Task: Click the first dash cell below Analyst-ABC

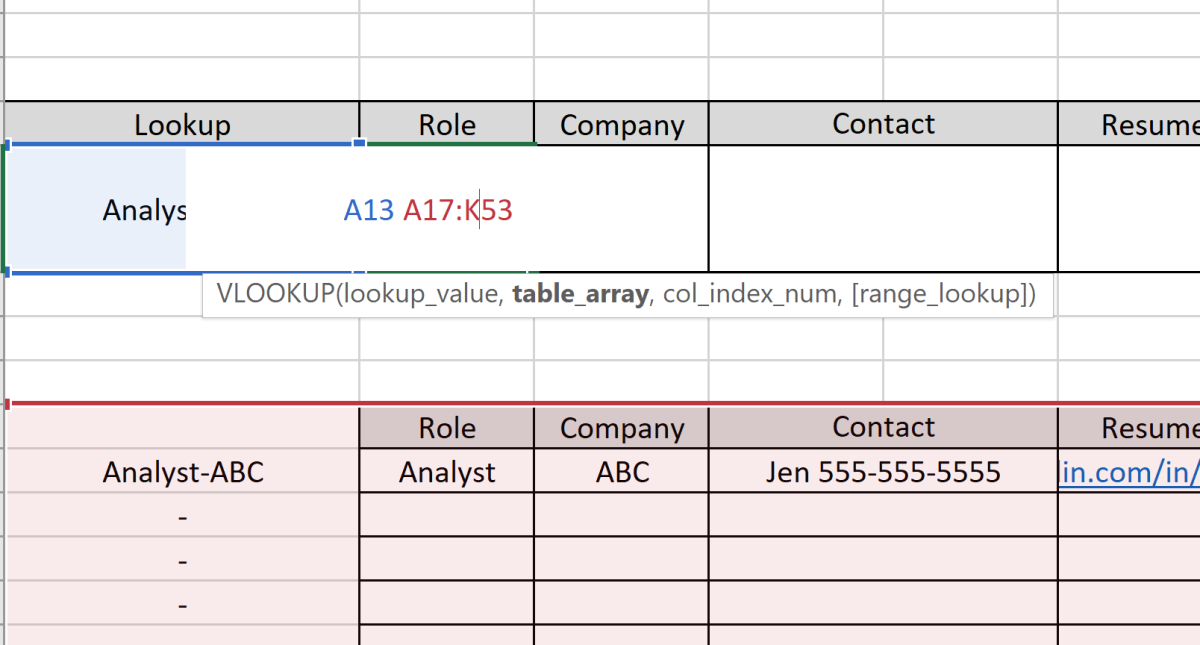Action: click(182, 516)
